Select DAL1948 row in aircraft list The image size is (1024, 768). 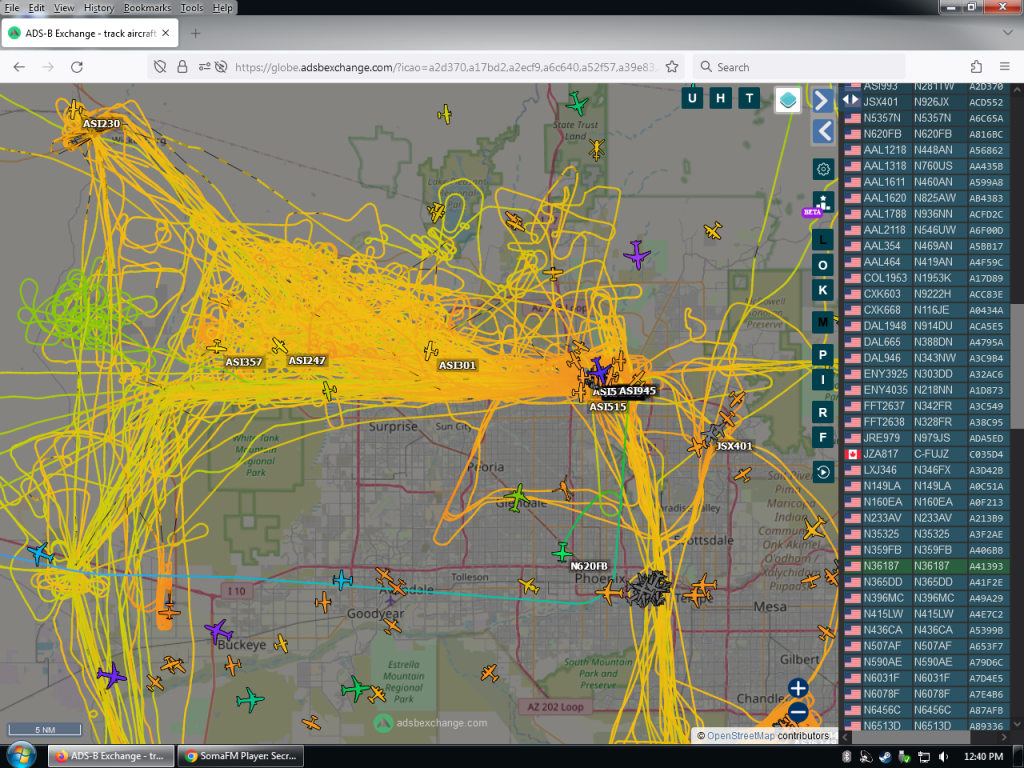(926, 326)
